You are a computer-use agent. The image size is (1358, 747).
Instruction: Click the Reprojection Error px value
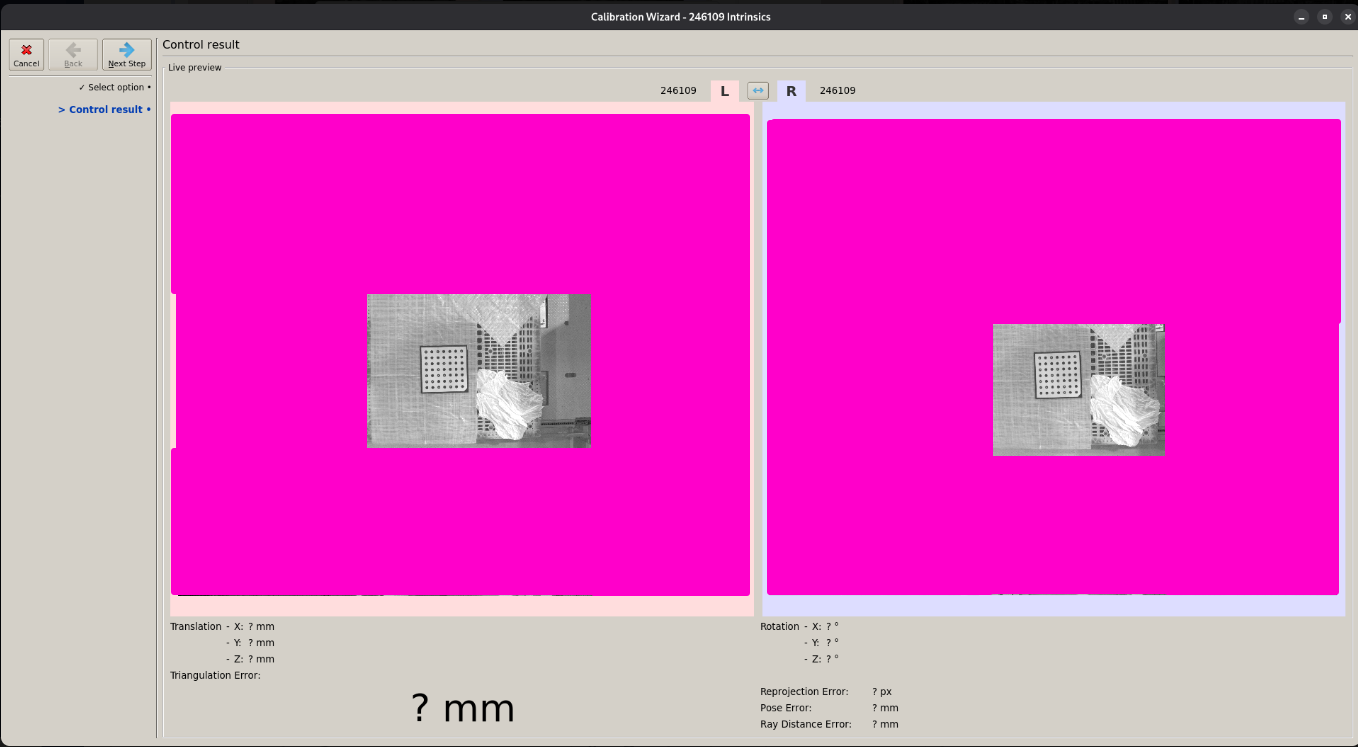click(881, 692)
